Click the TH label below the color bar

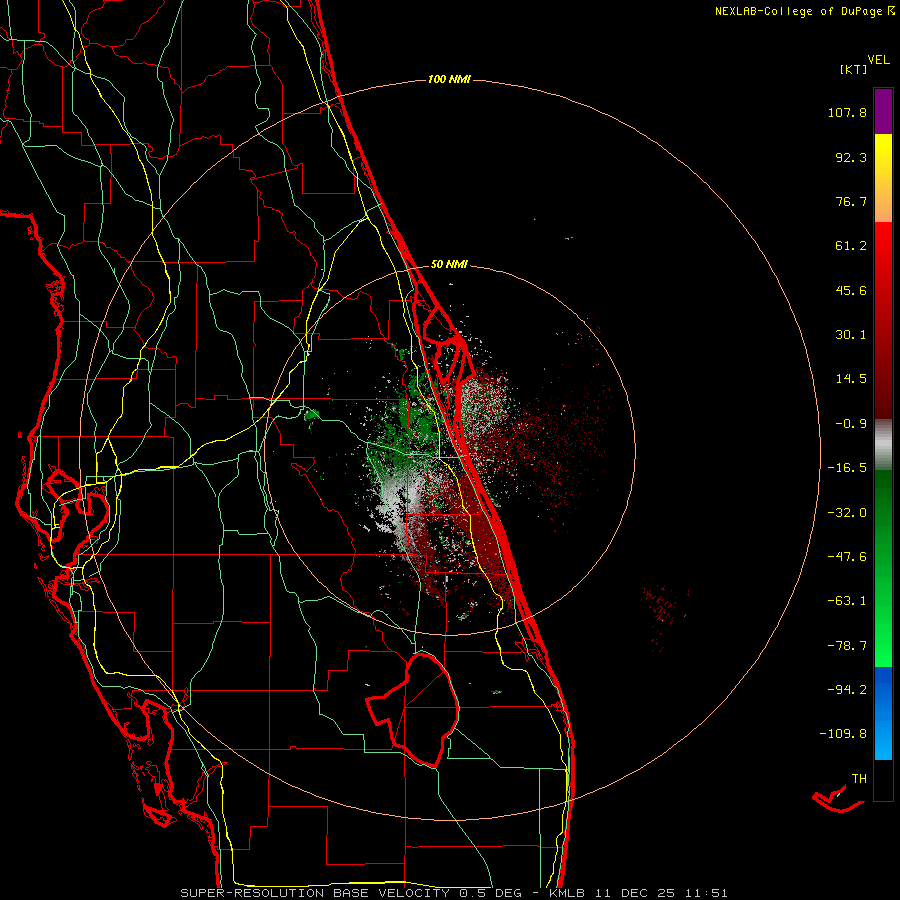coord(859,779)
